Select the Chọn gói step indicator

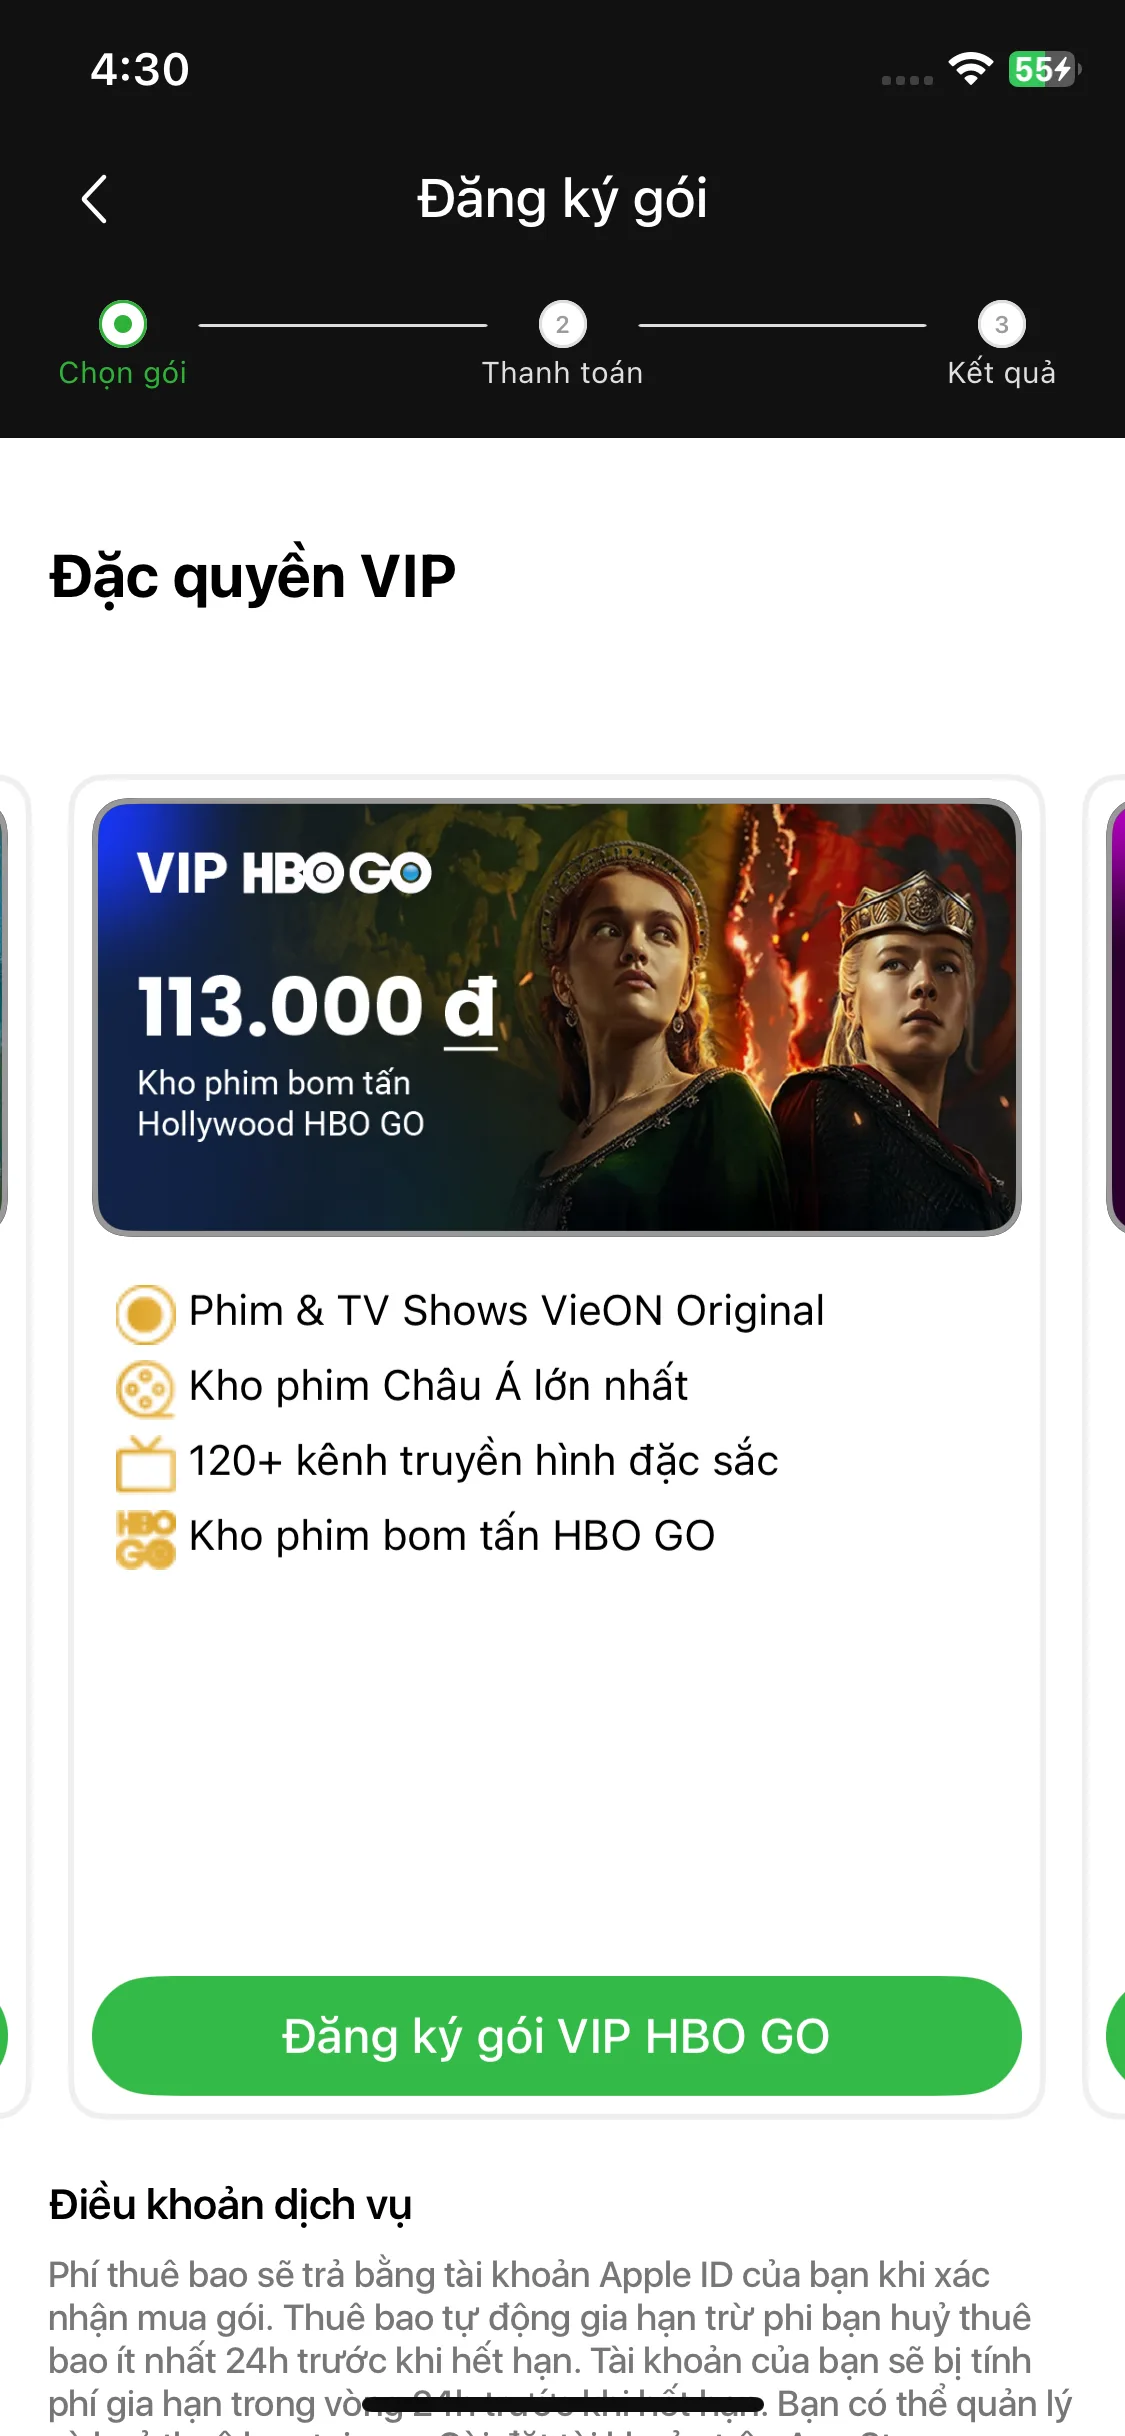[x=123, y=324]
